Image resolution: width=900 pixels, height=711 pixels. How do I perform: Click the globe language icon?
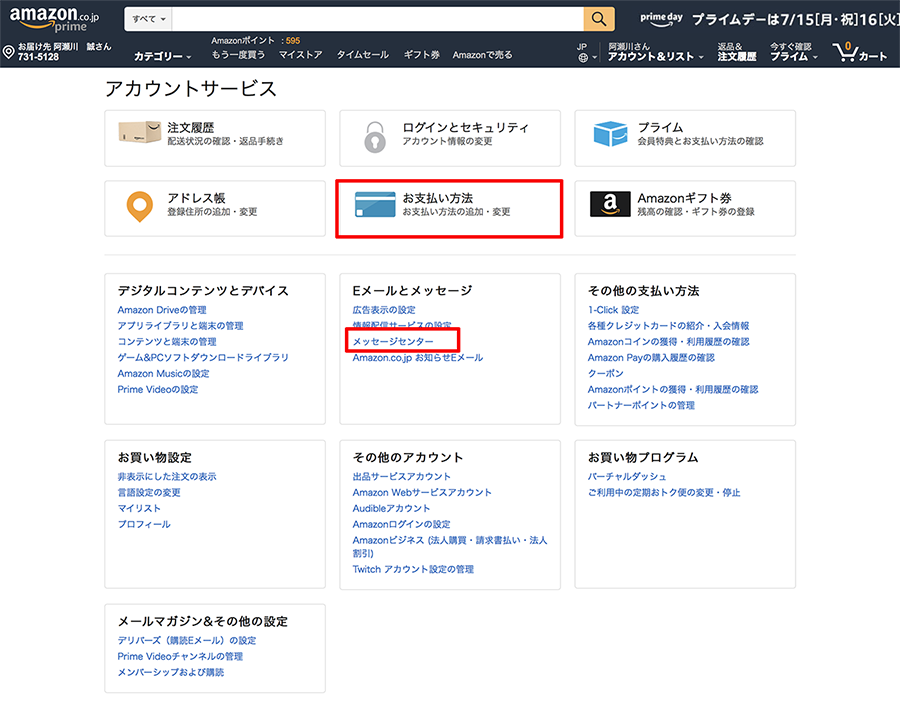583,57
